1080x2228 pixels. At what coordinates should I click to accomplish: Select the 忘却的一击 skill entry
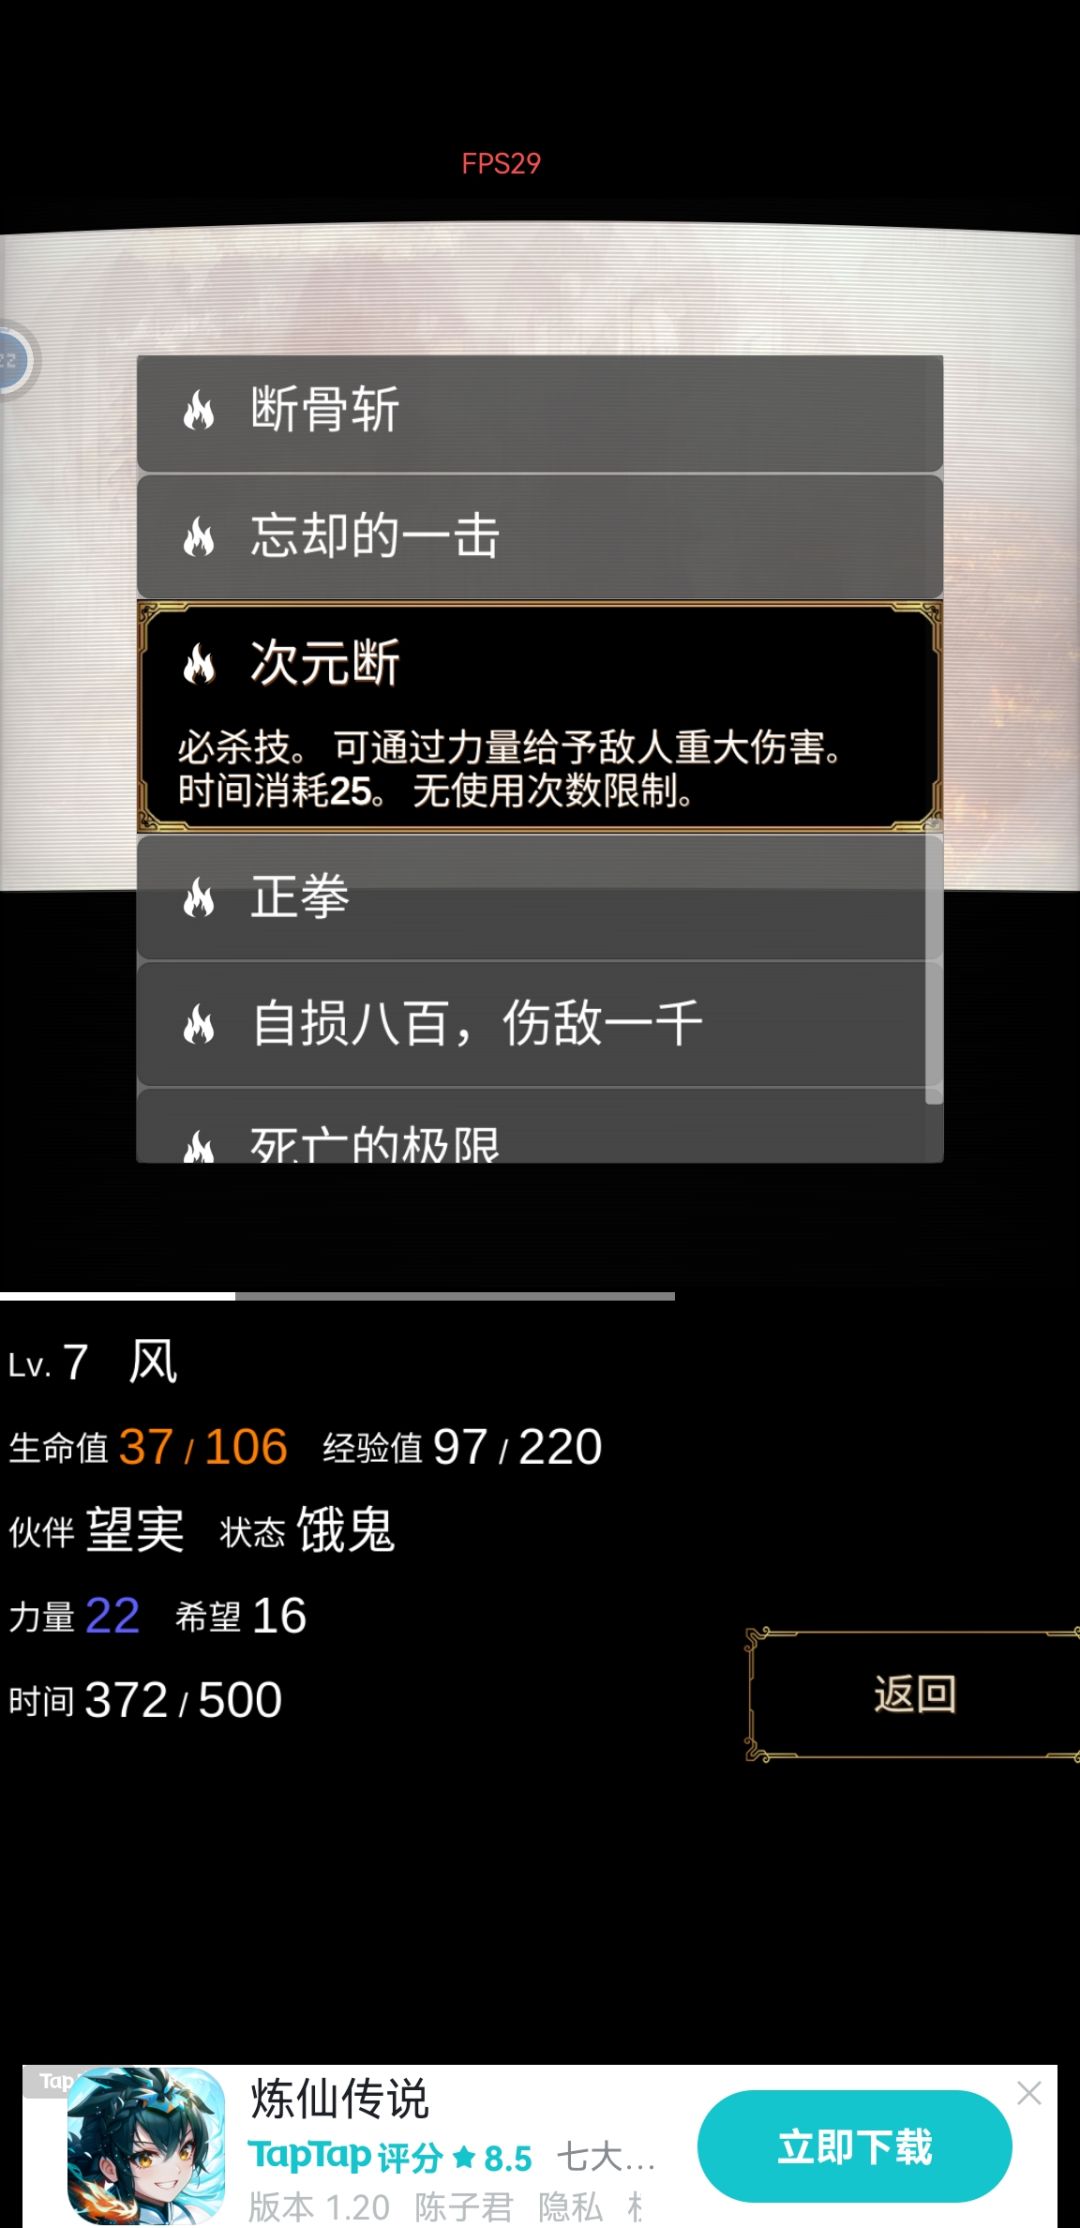540,537
